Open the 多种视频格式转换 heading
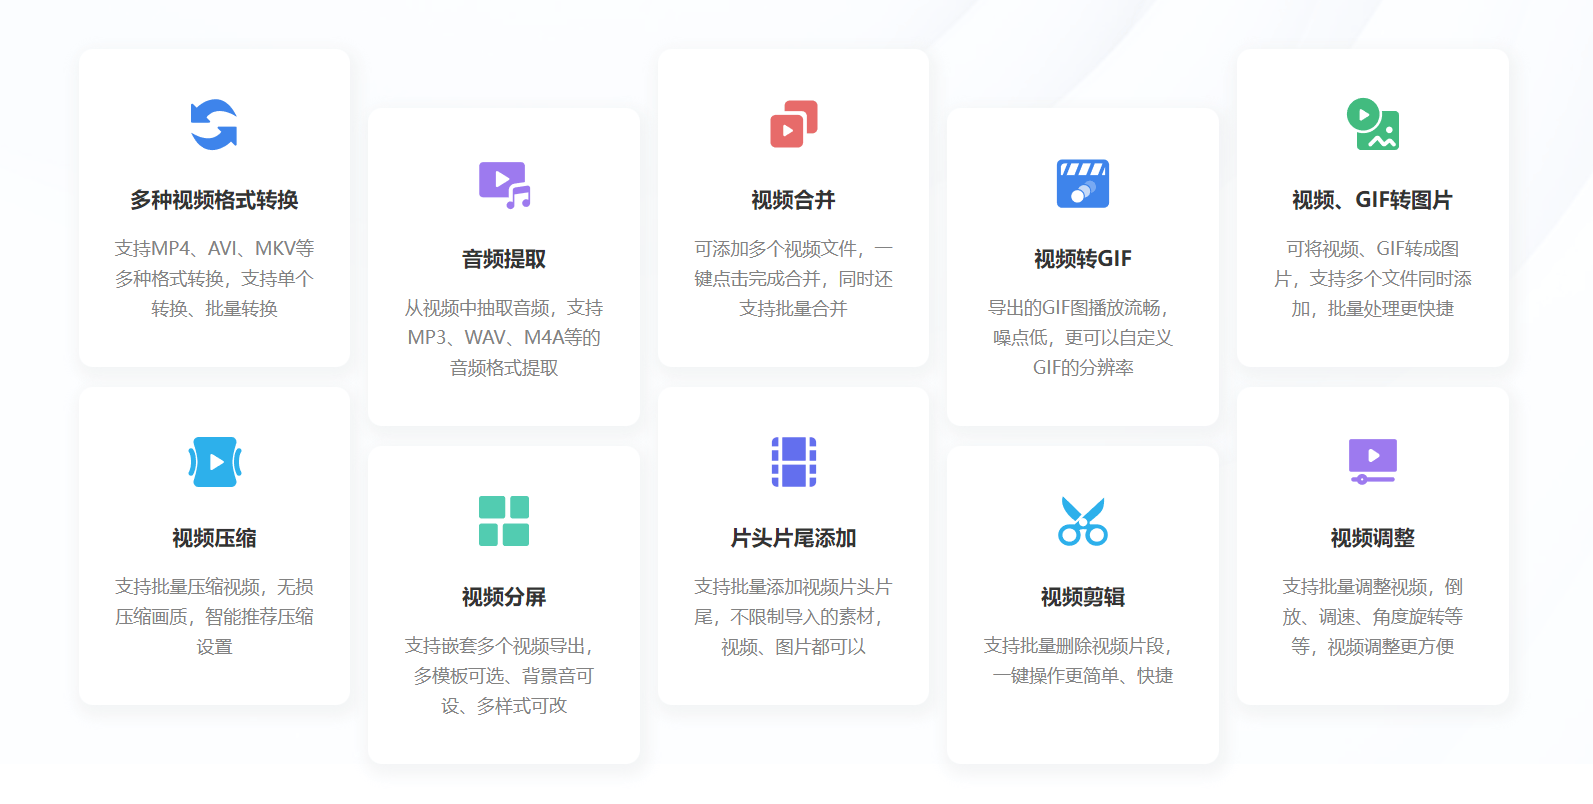 [x=214, y=200]
